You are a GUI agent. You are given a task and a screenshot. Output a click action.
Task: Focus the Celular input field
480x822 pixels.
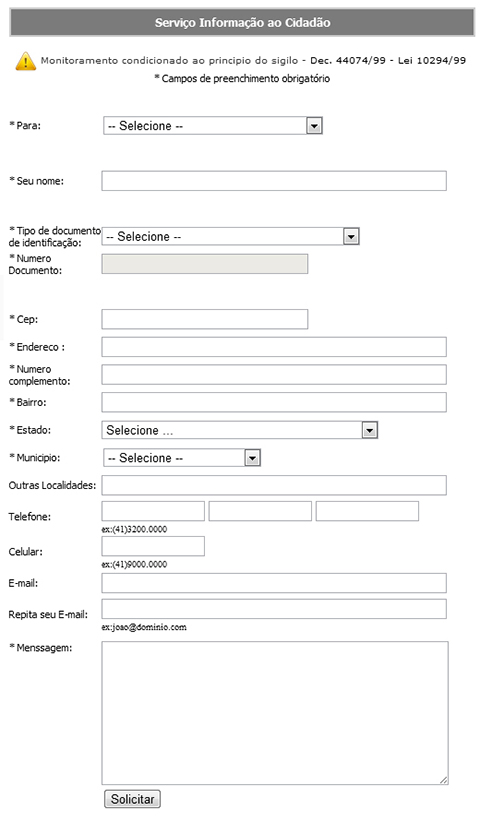153,546
